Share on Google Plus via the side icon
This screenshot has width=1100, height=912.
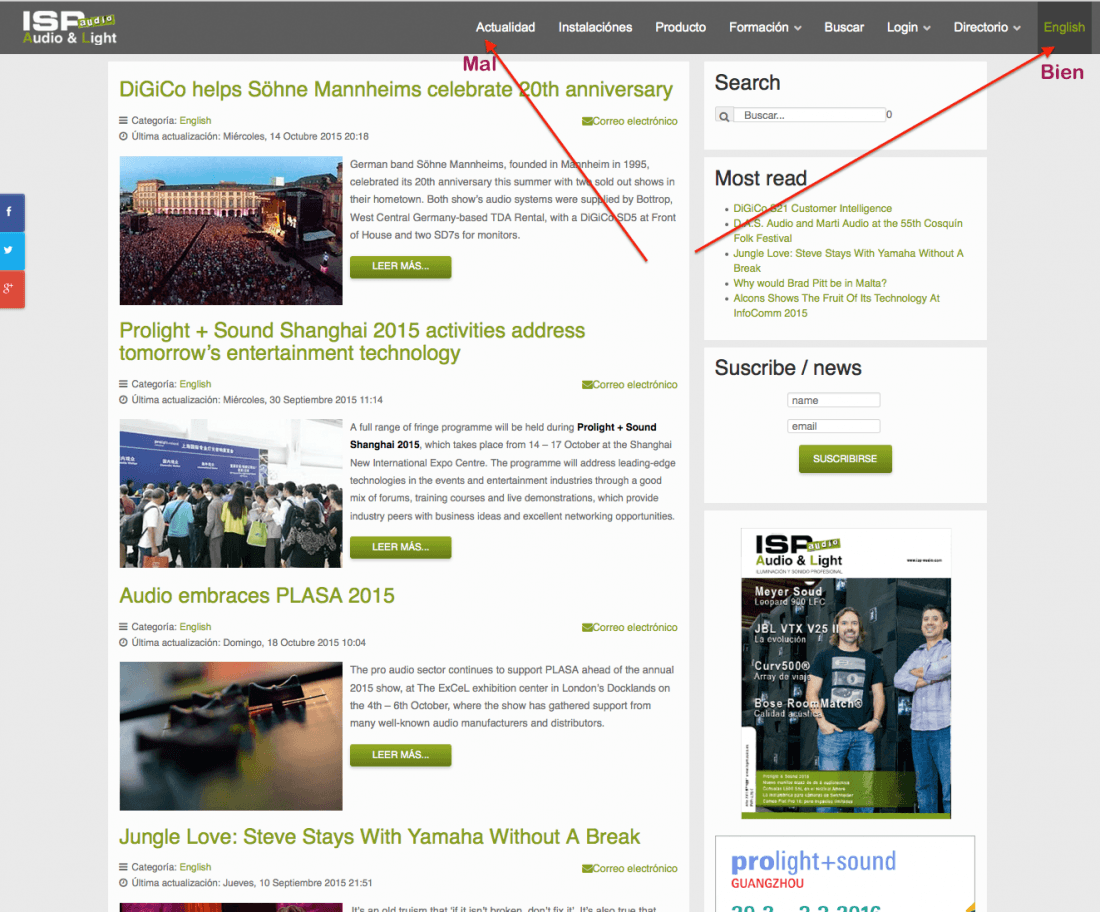click(11, 289)
